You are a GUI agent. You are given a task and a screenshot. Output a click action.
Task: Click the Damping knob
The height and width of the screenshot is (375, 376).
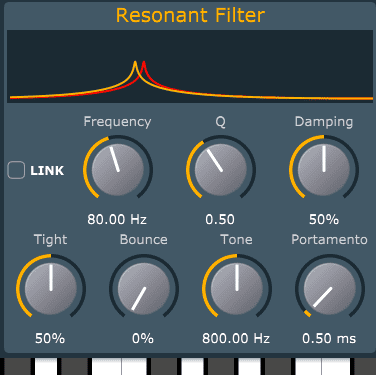click(x=324, y=170)
